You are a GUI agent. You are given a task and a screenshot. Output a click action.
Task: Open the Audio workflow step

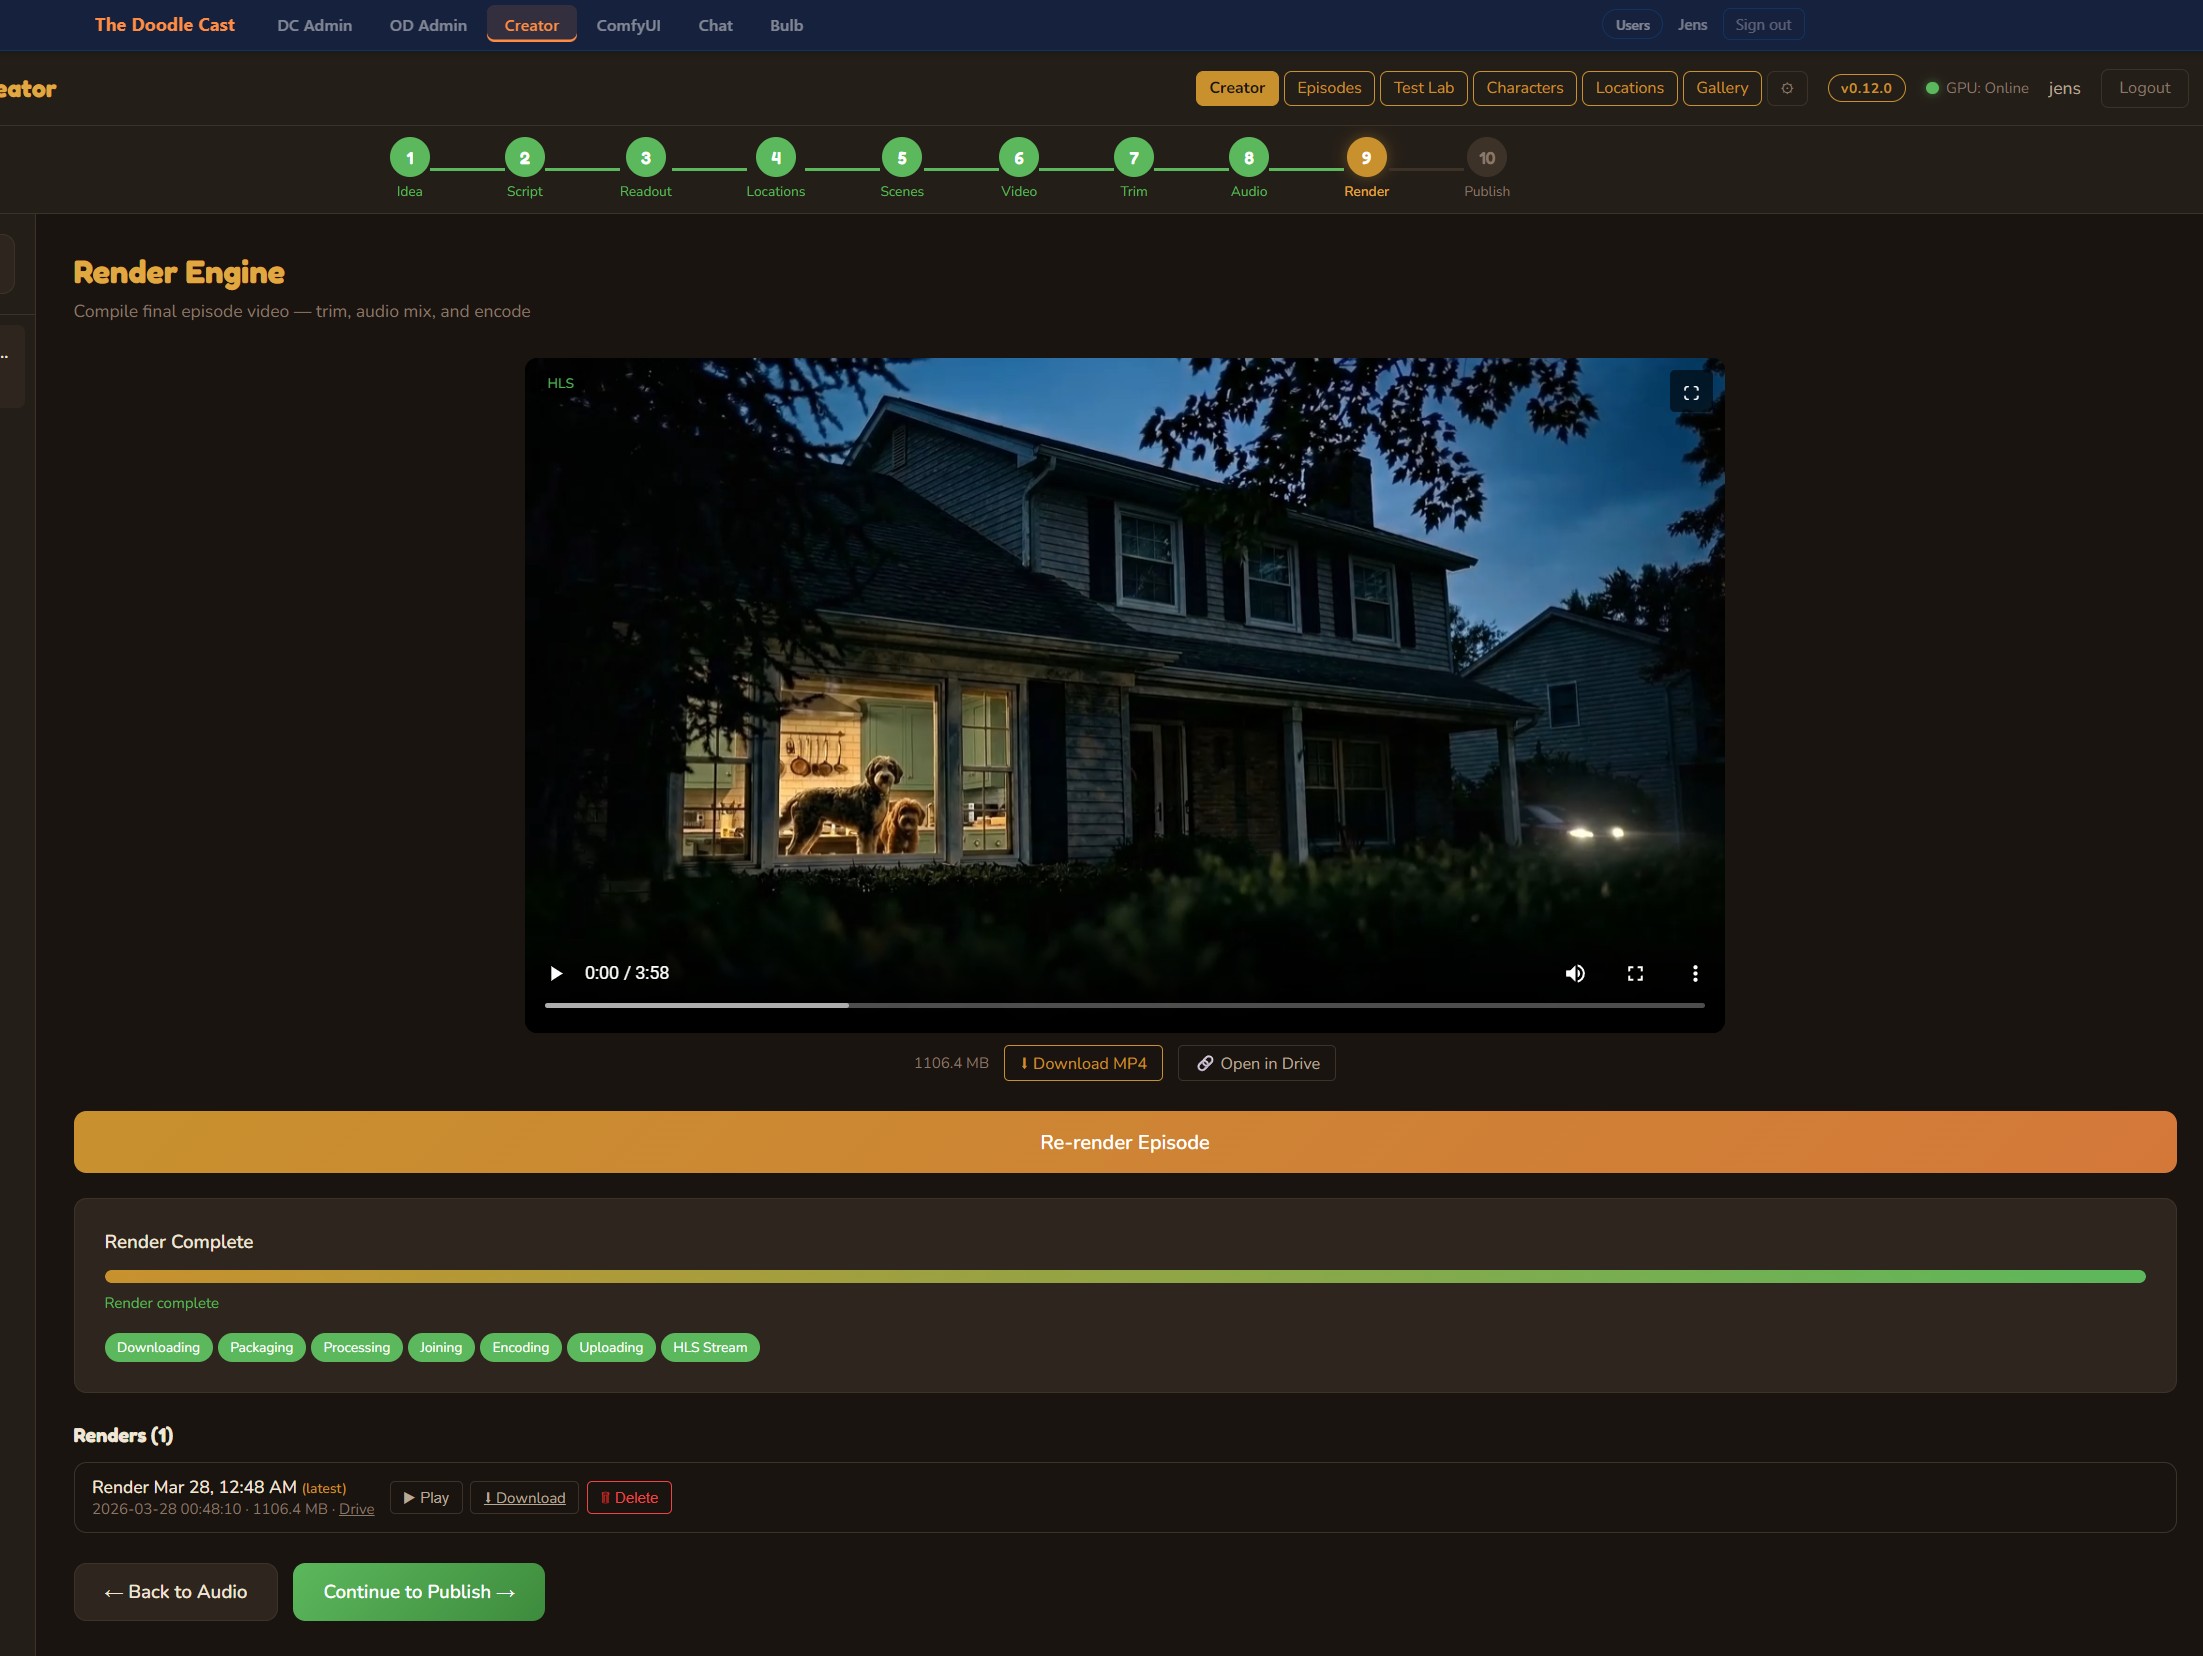1248,157
